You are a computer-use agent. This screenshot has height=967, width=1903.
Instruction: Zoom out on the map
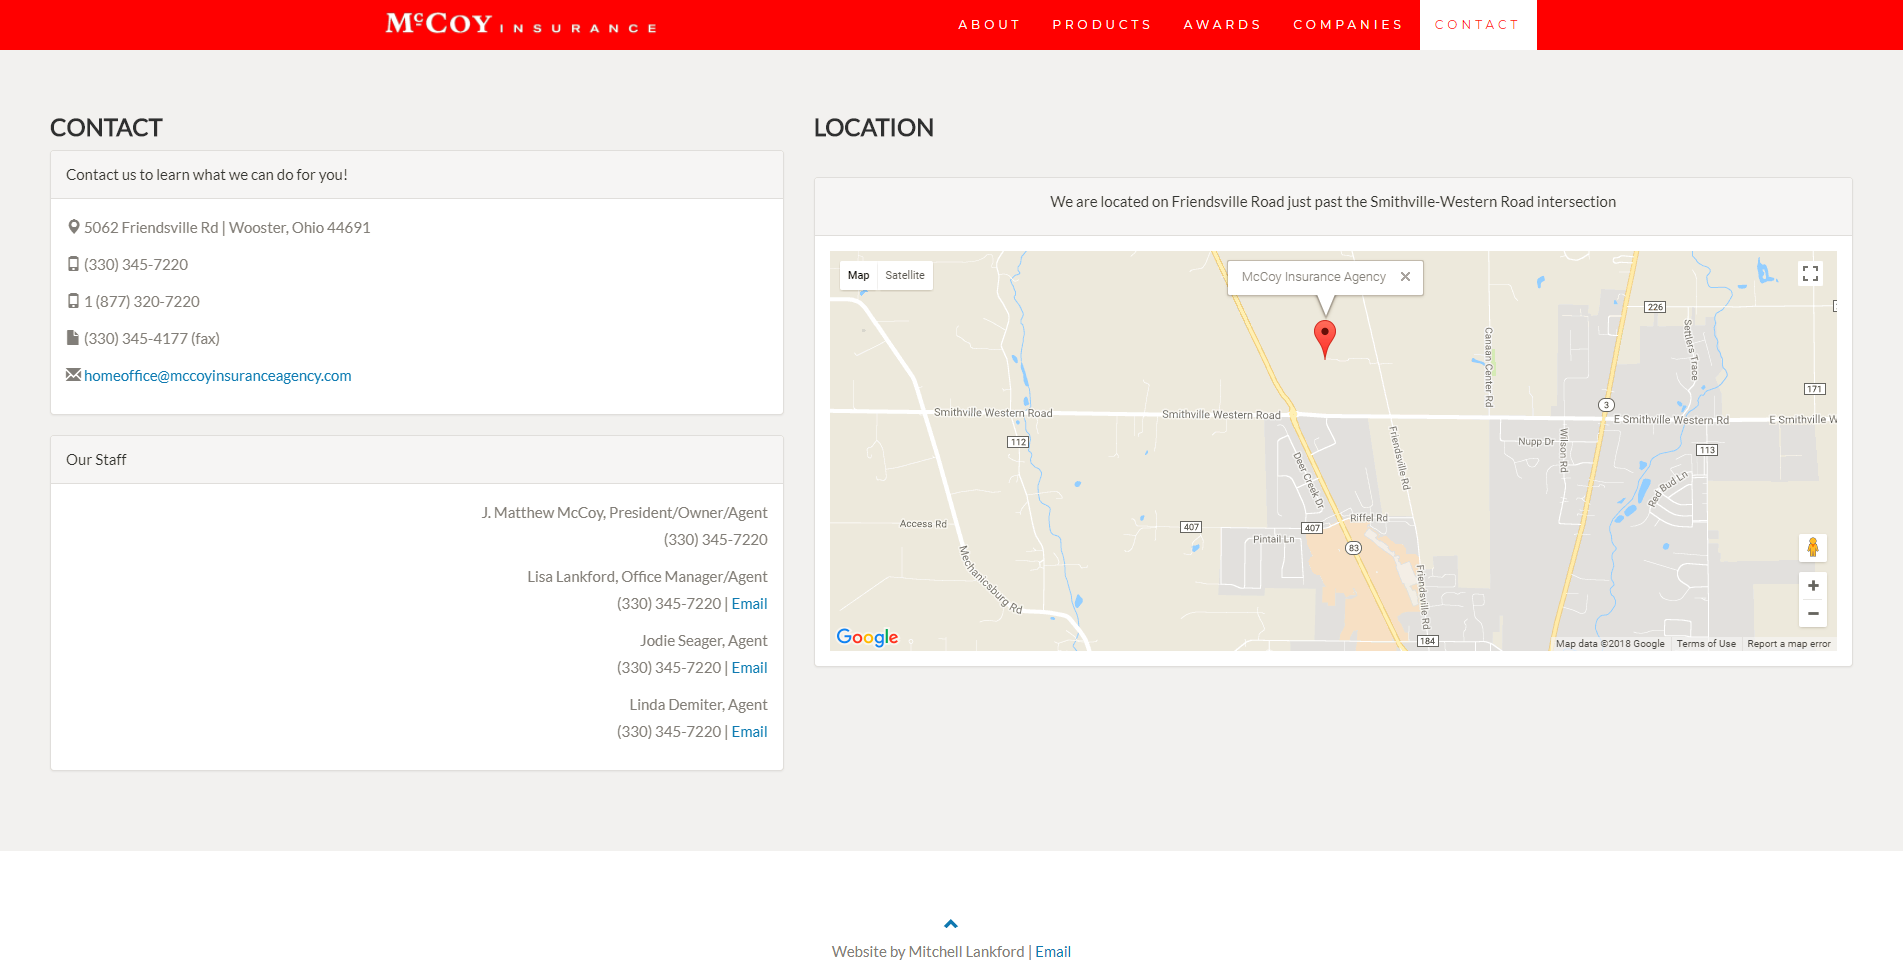[x=1813, y=614]
